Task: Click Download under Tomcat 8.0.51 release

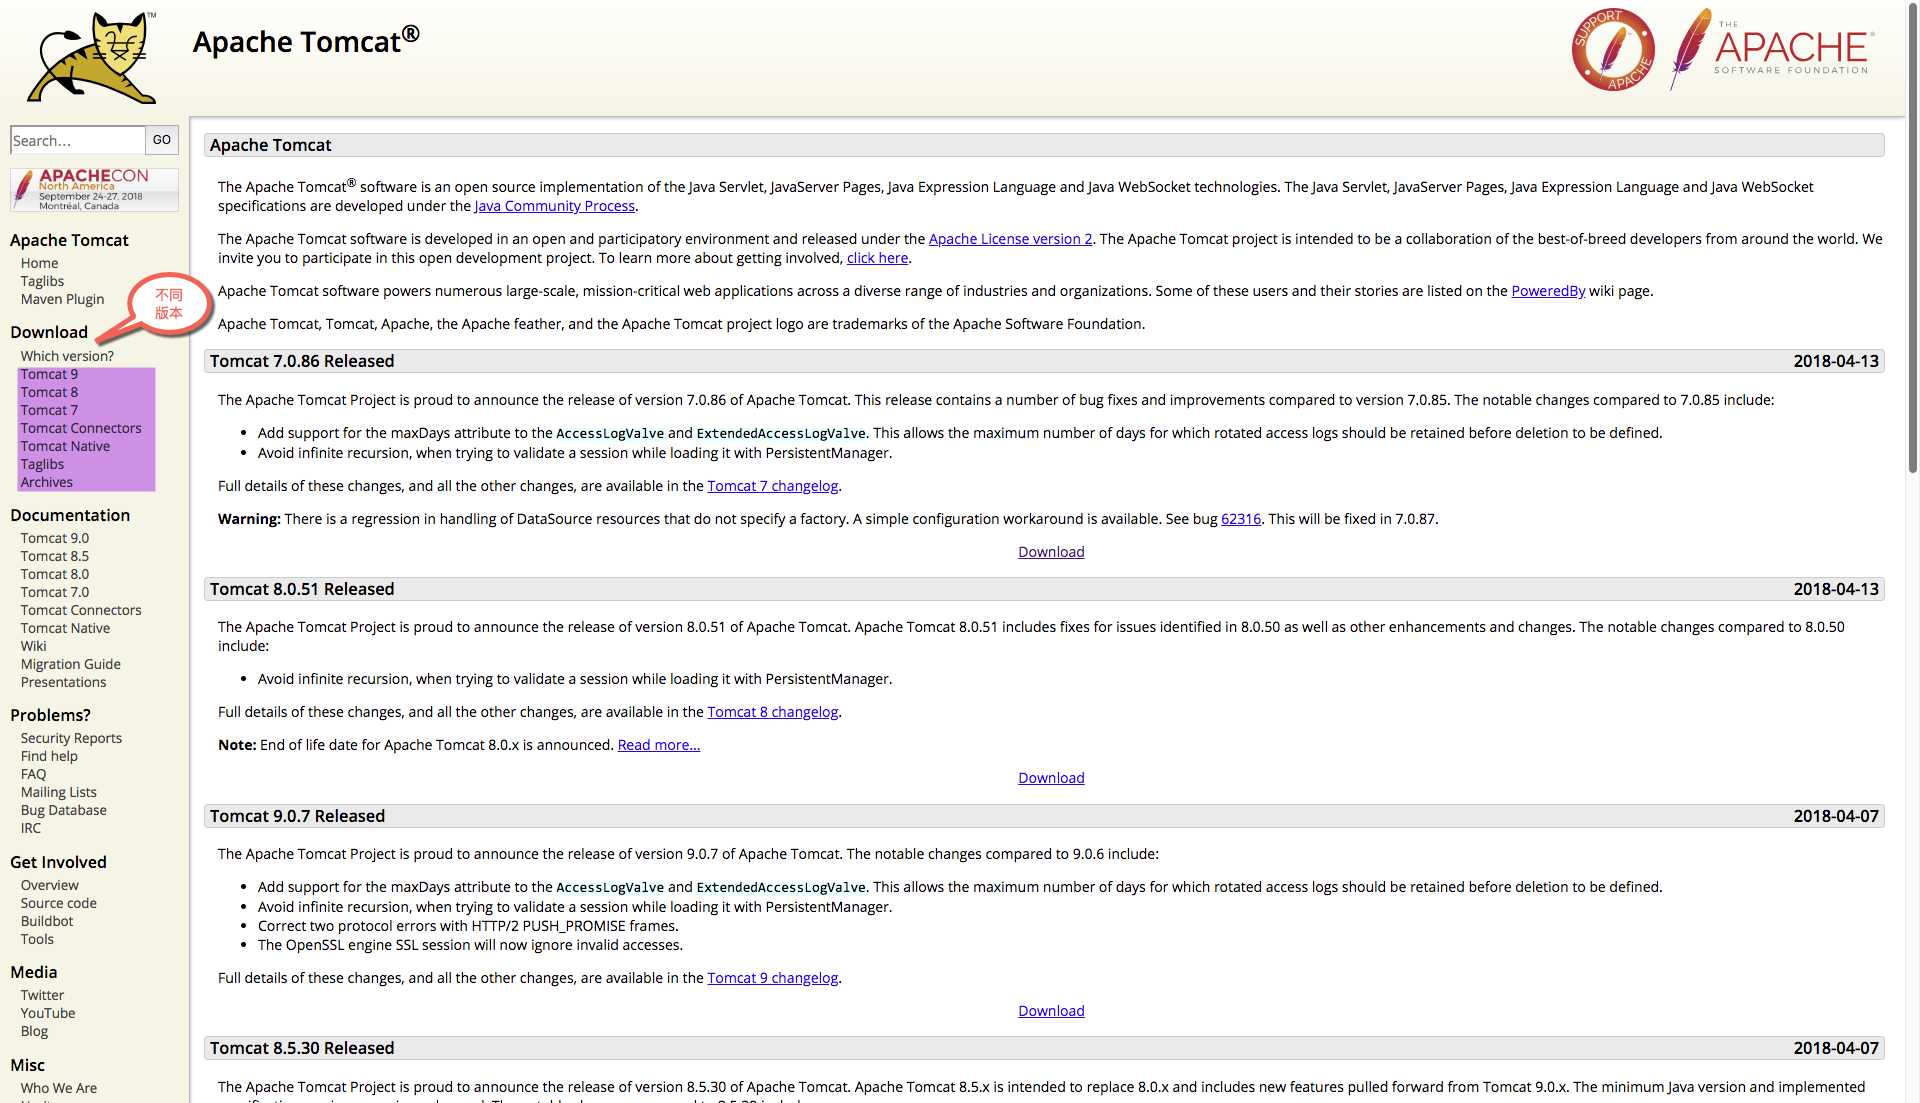Action: (x=1051, y=778)
